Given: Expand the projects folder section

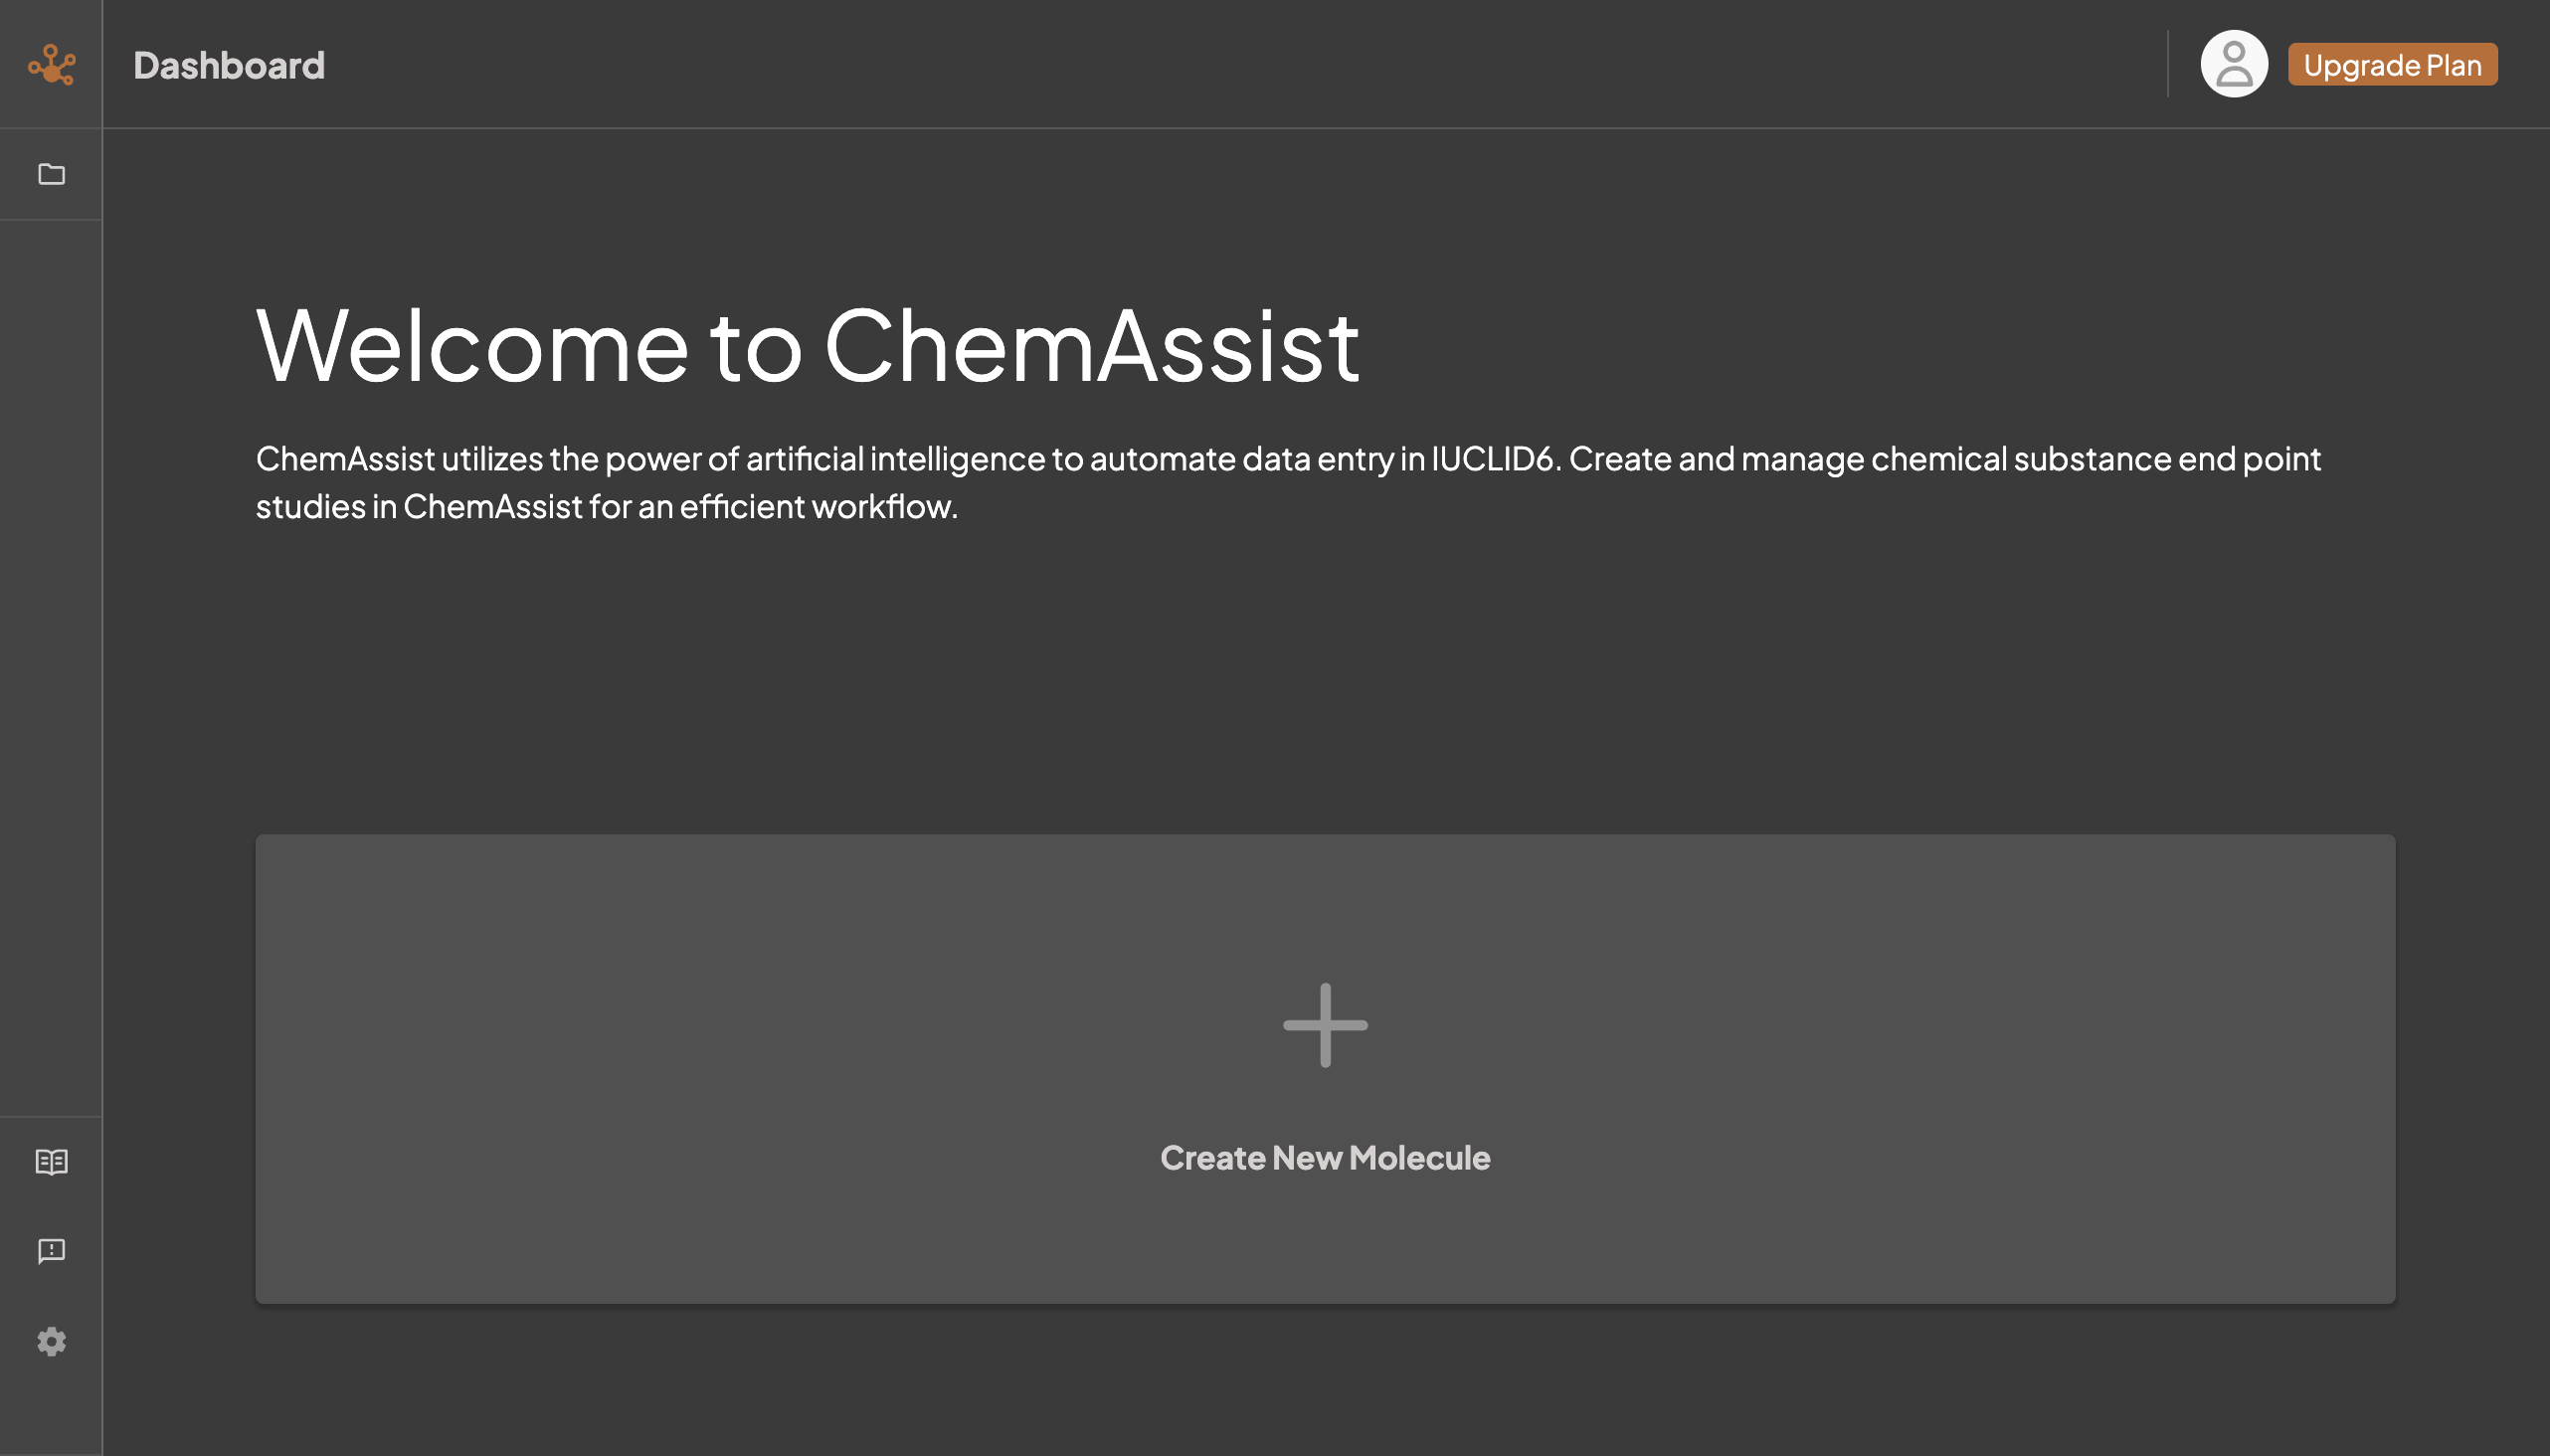Looking at the screenshot, I should tap(51, 172).
